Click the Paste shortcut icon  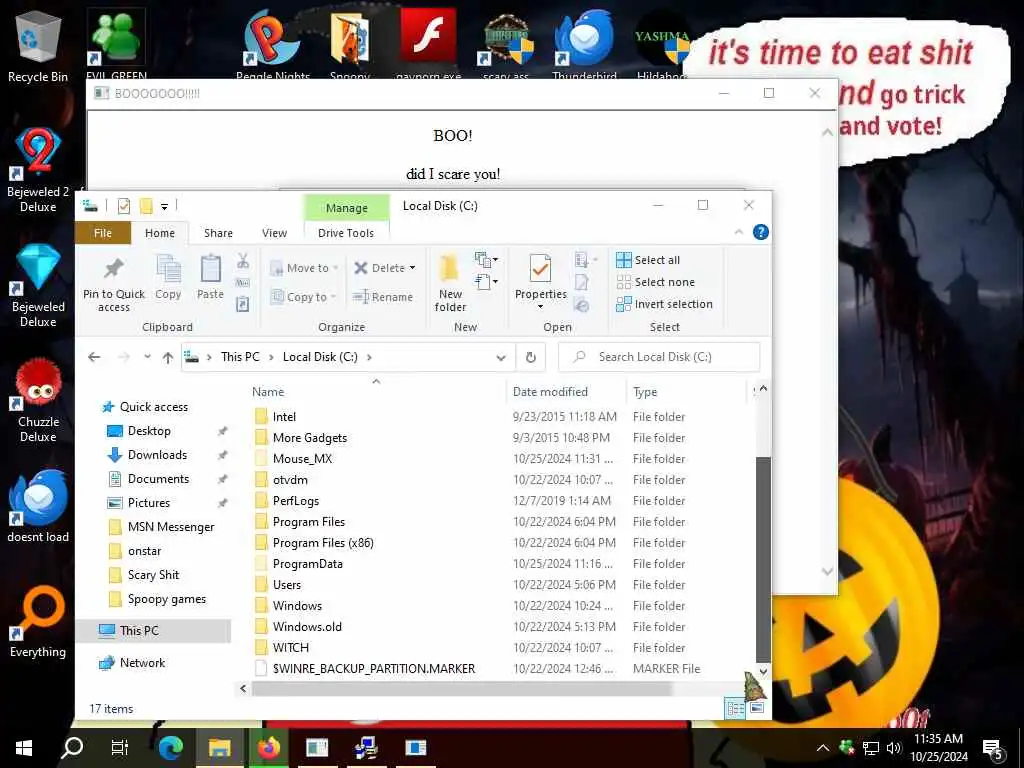[242, 304]
